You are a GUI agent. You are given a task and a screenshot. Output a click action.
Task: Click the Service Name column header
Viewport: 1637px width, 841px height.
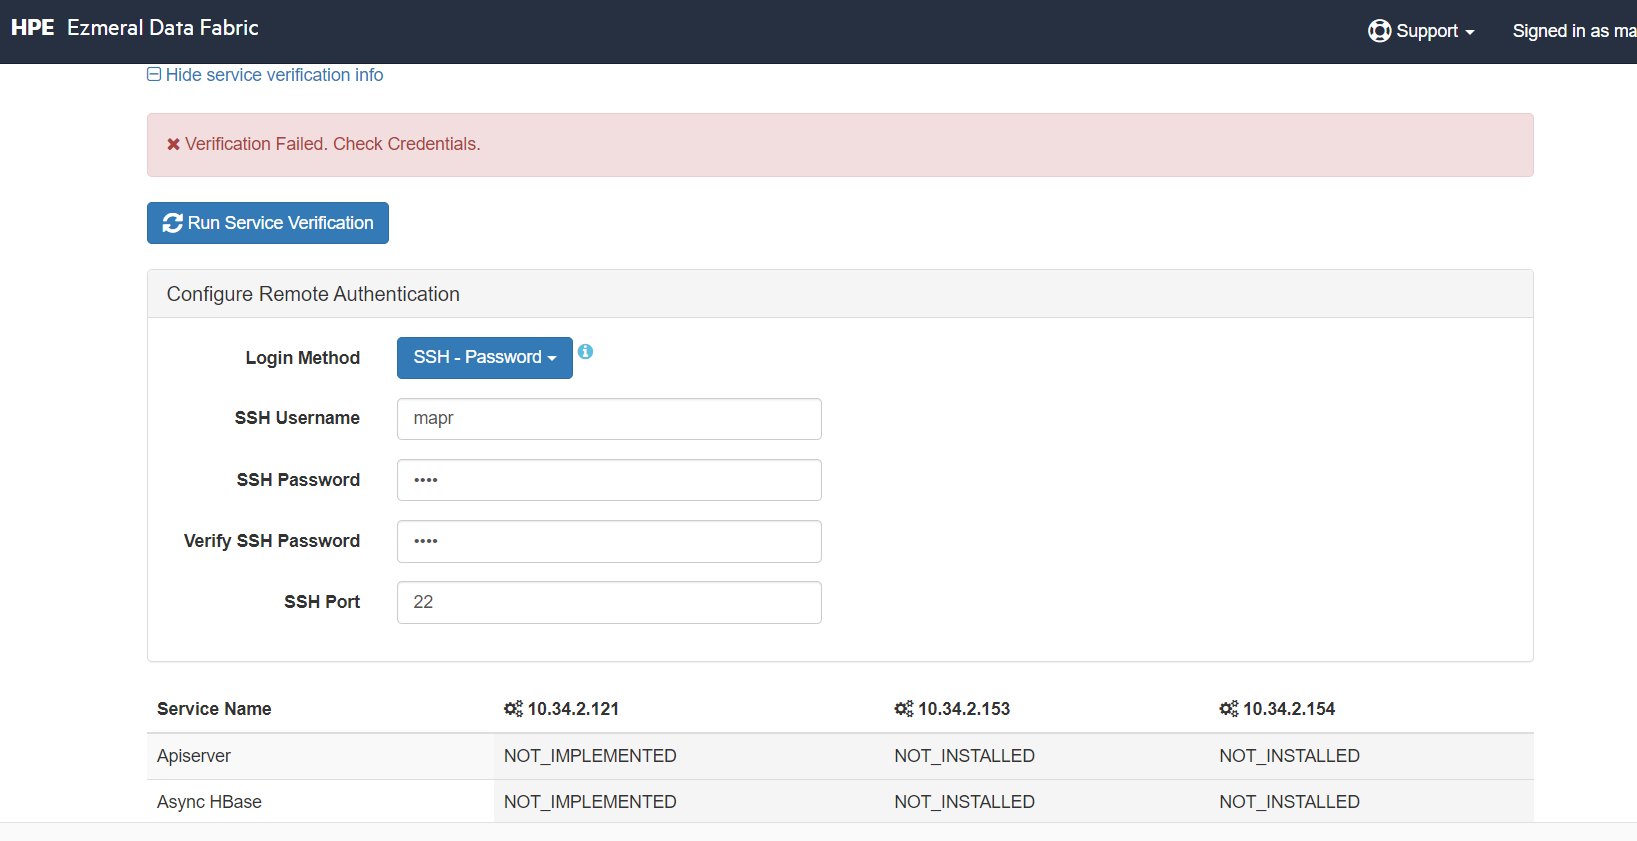[214, 709]
